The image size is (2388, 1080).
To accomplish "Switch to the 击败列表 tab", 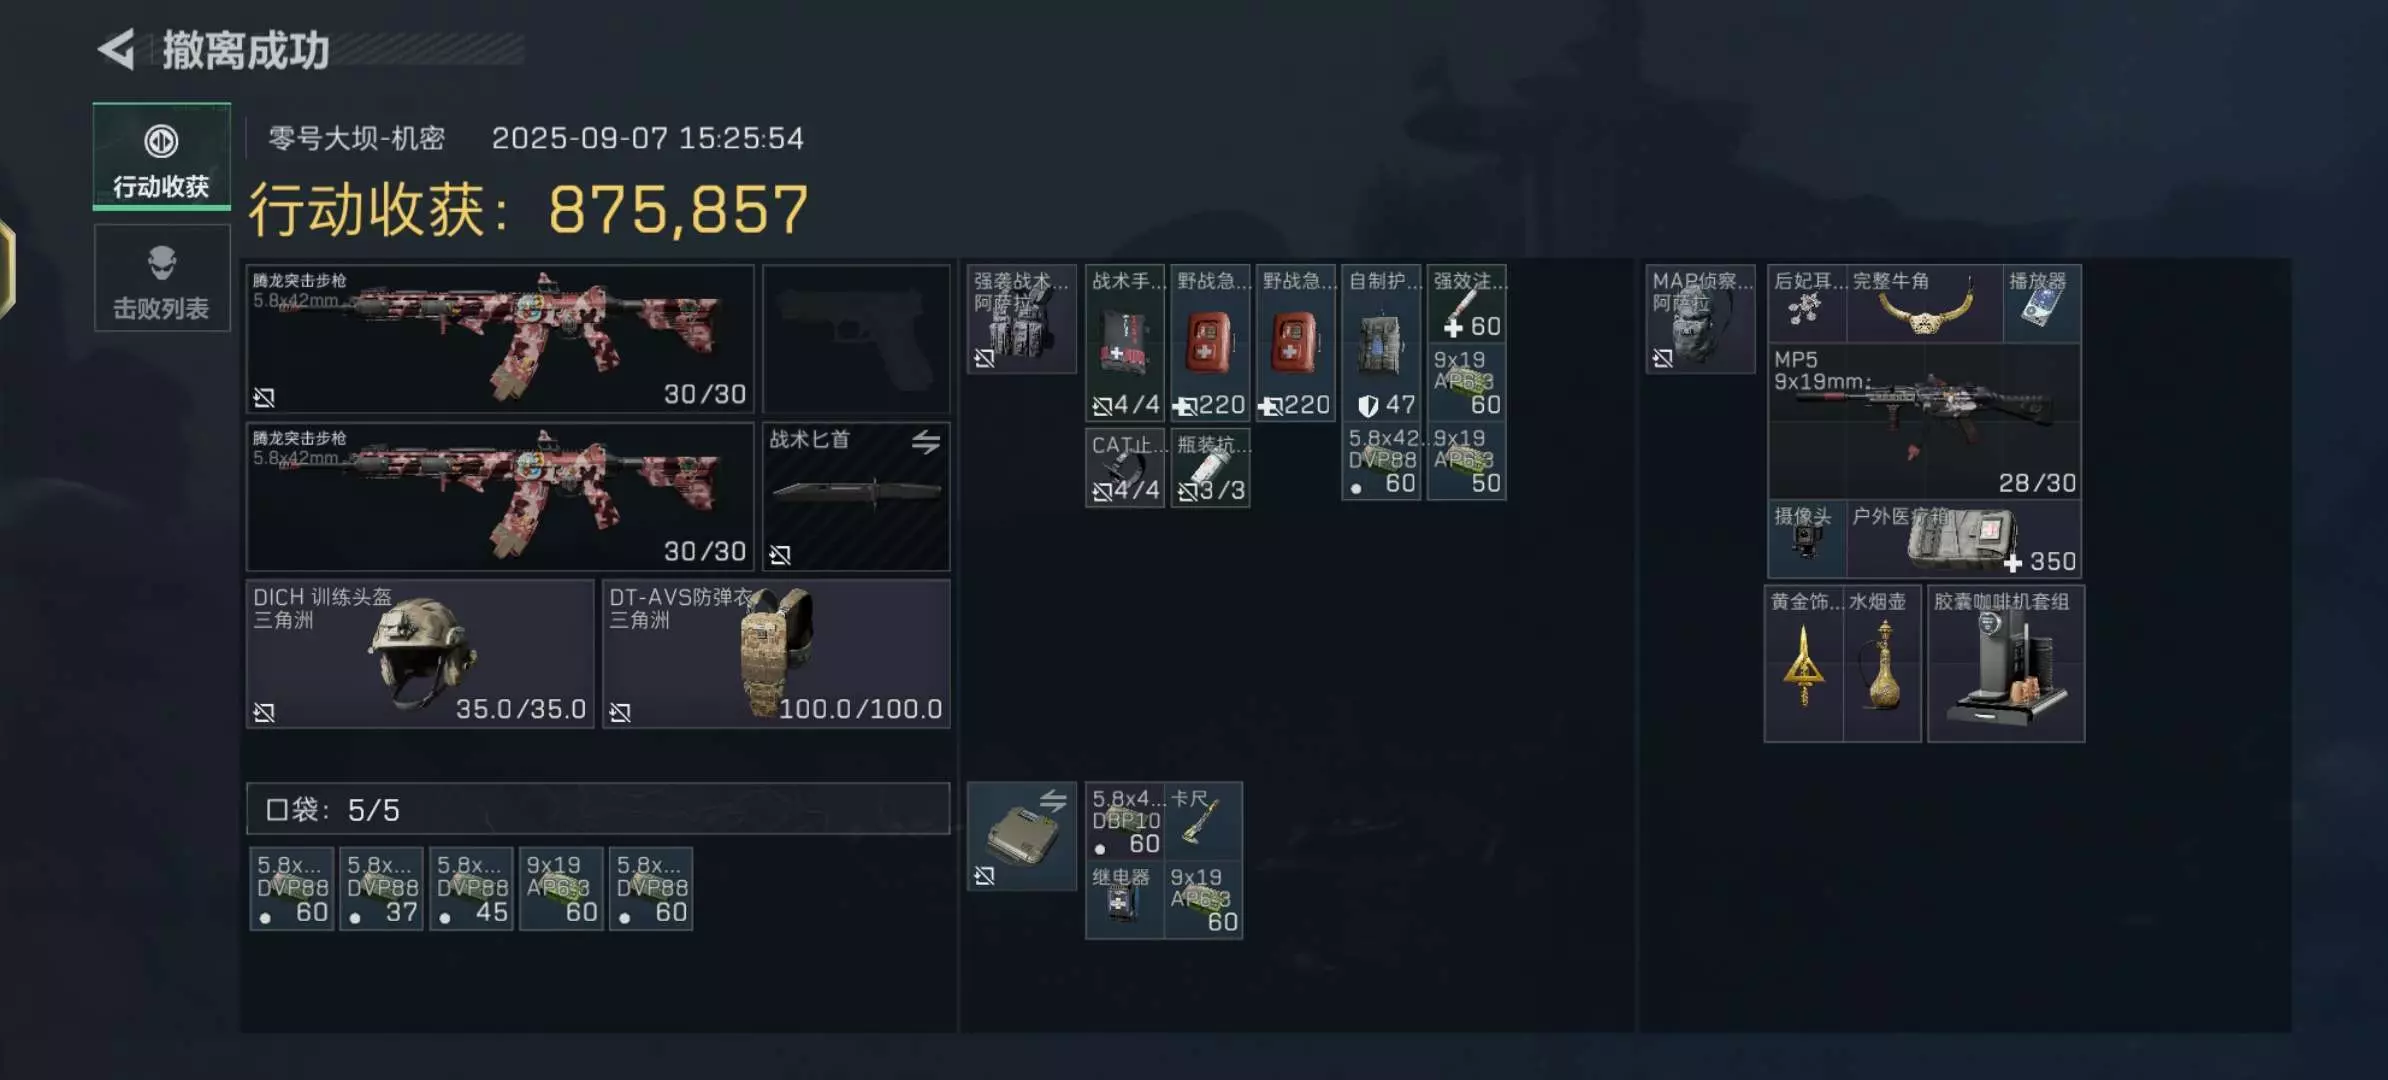I will [162, 279].
